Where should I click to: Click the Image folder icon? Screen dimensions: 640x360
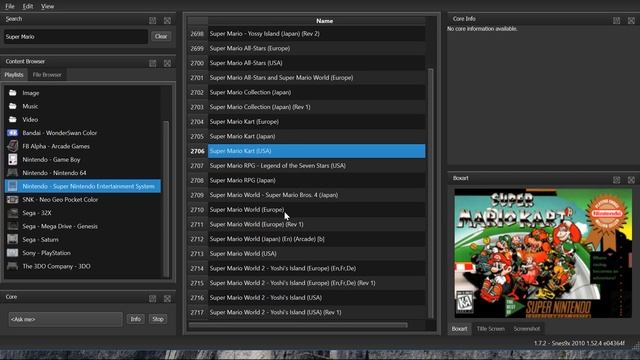[13, 93]
